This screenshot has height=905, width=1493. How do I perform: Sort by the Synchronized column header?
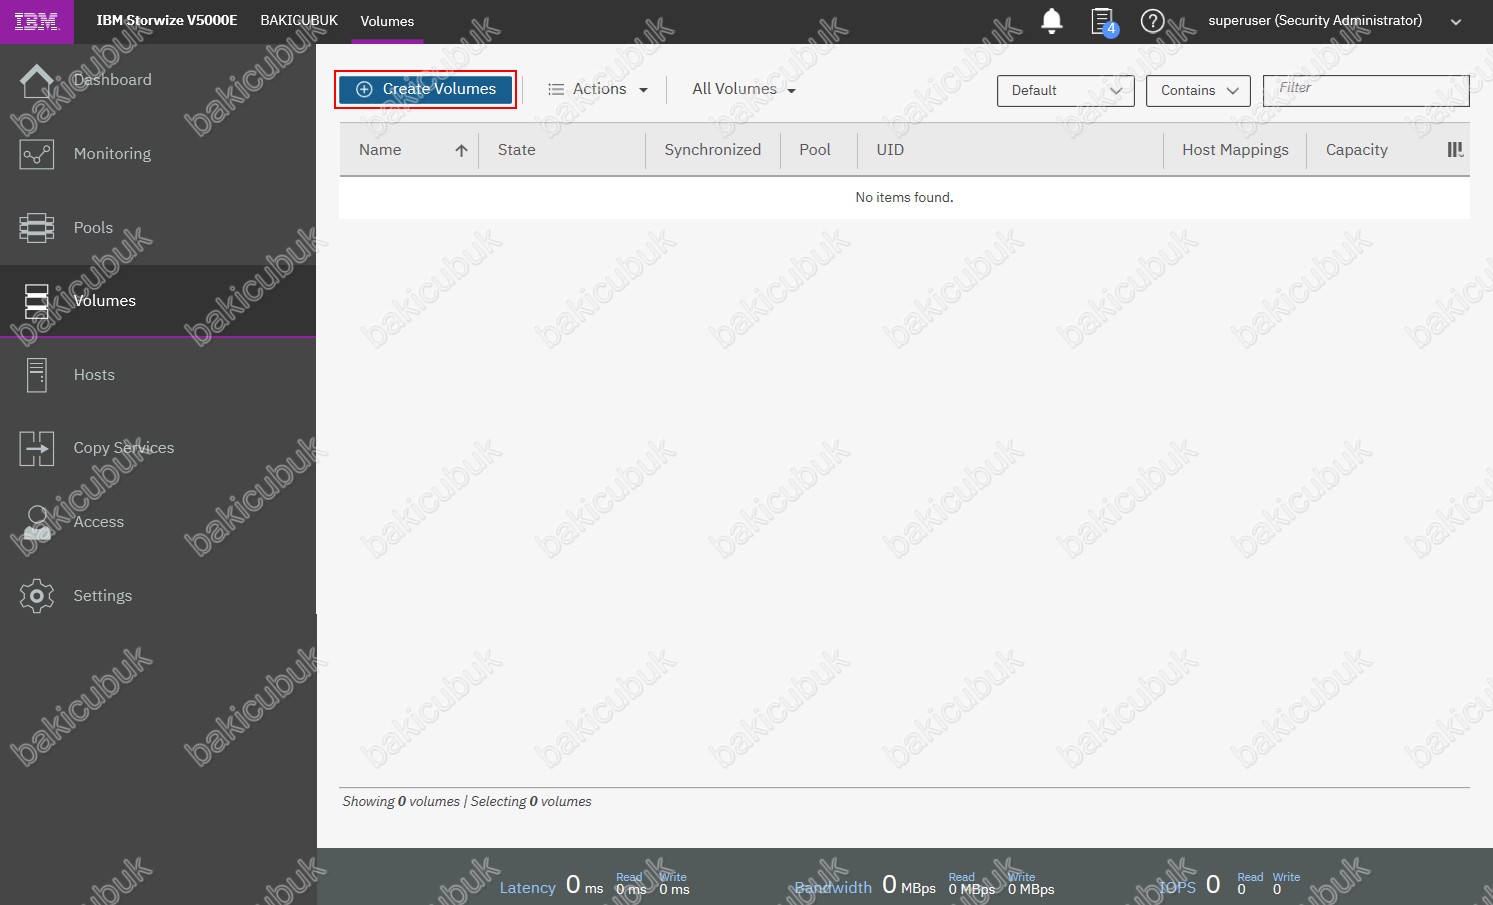(x=713, y=150)
